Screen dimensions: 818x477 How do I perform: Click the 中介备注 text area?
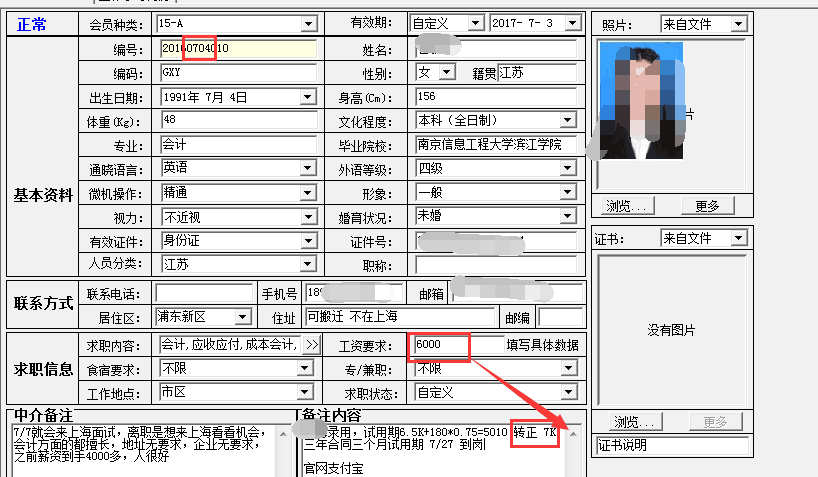click(143, 450)
